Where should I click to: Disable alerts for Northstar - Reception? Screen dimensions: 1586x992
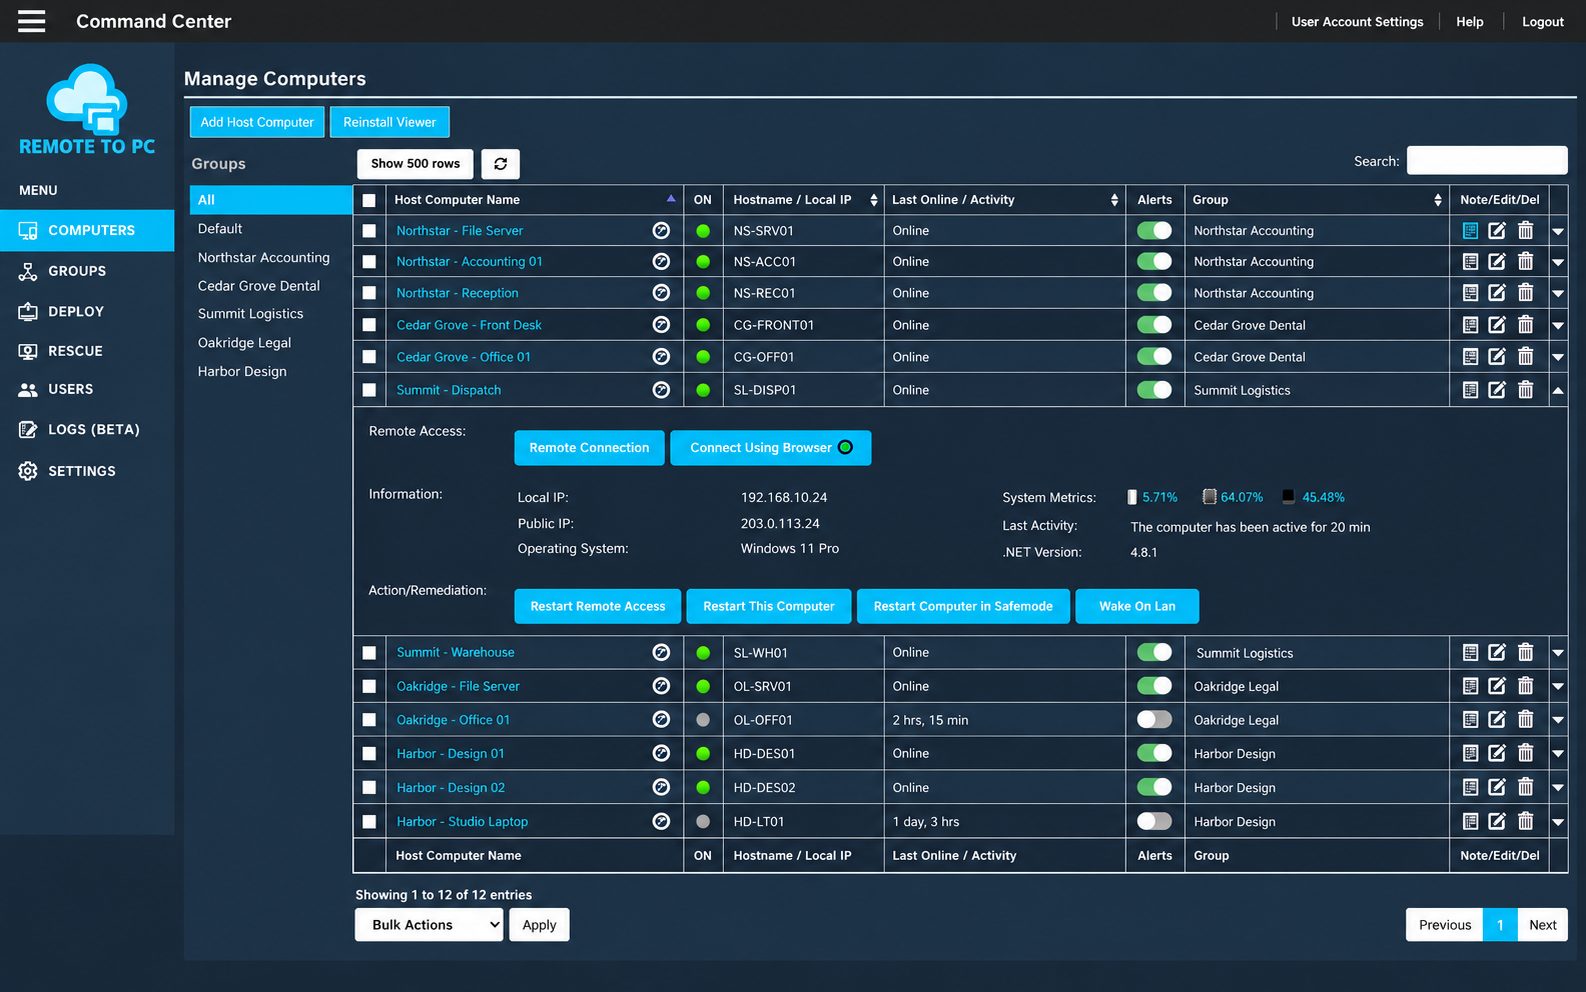1154,293
